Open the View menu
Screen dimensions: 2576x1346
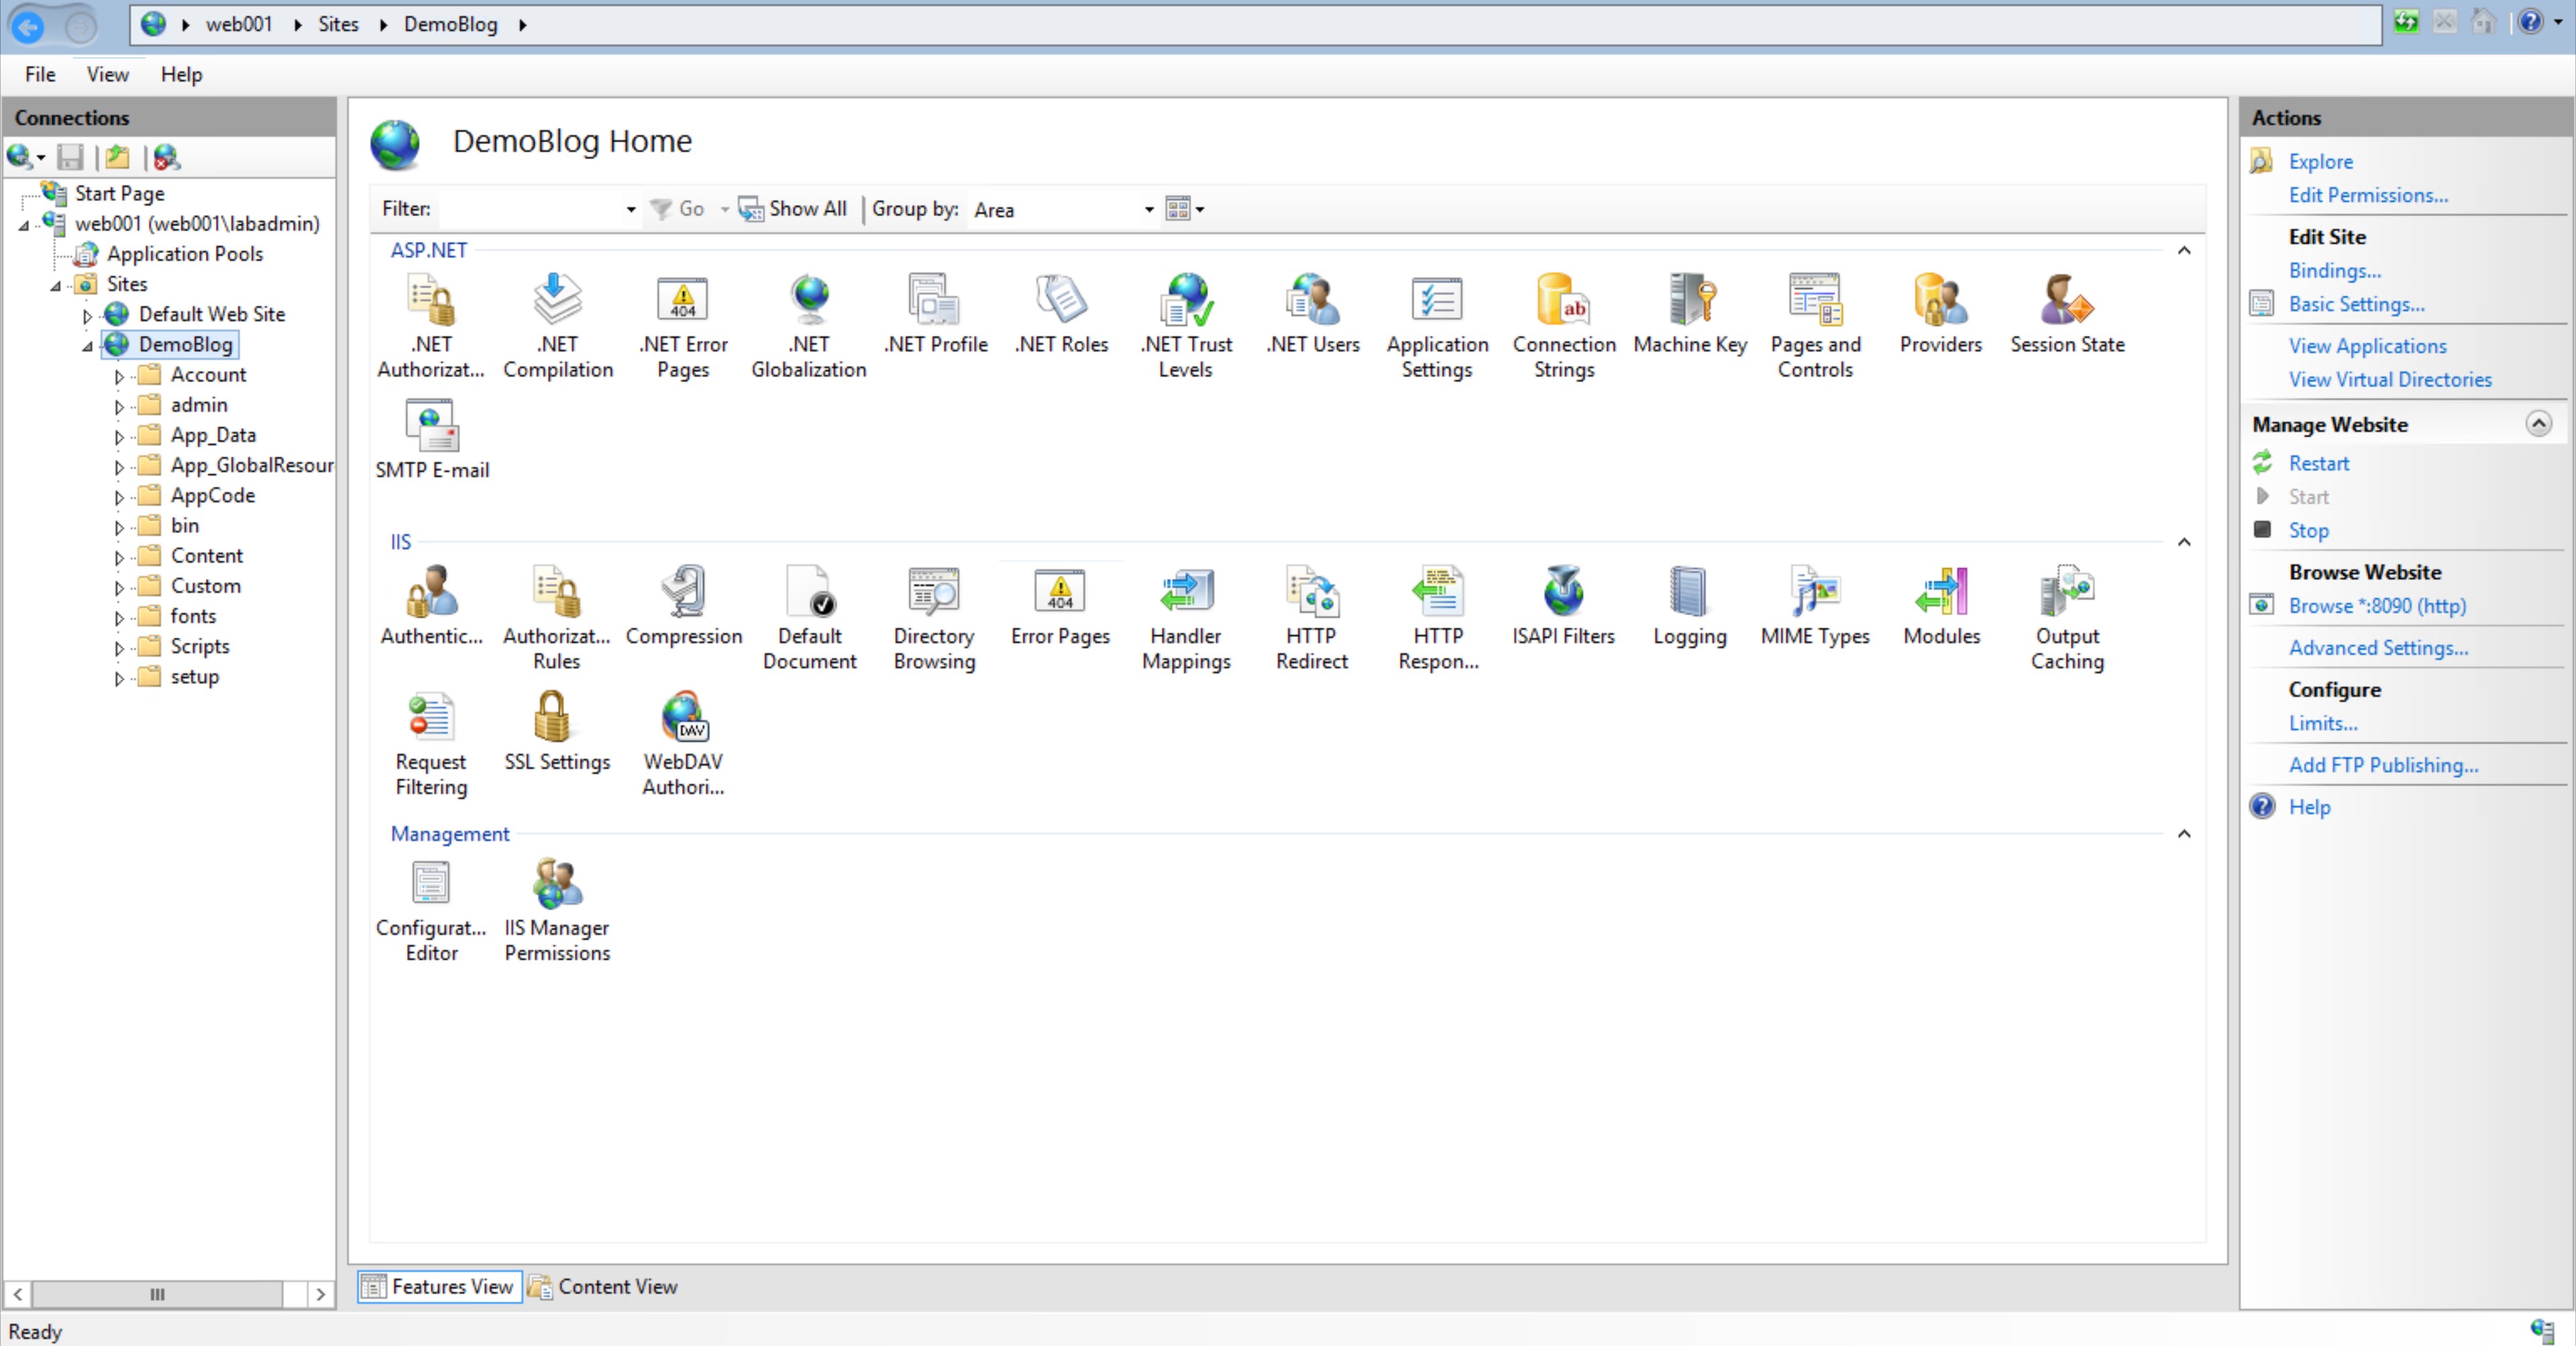(107, 74)
